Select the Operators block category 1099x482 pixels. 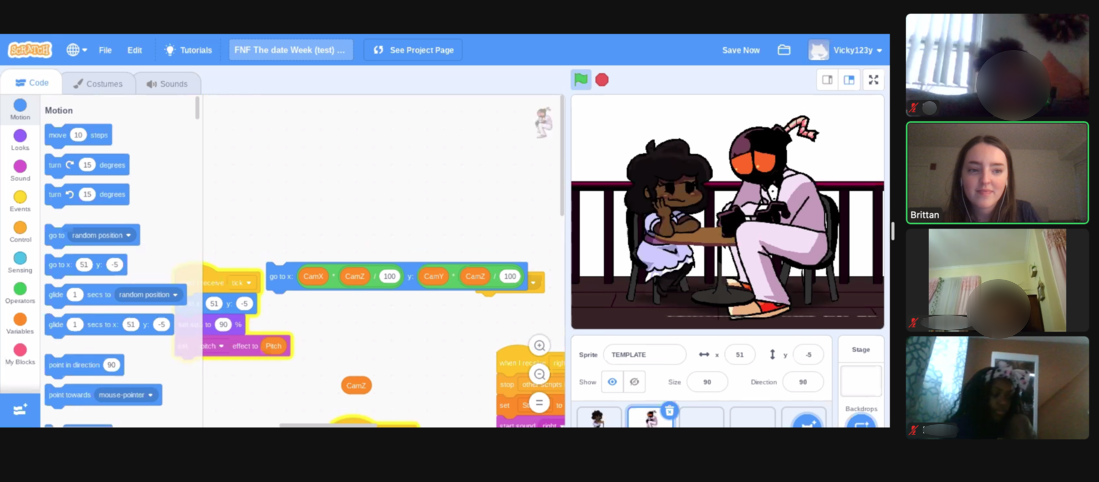(x=20, y=293)
